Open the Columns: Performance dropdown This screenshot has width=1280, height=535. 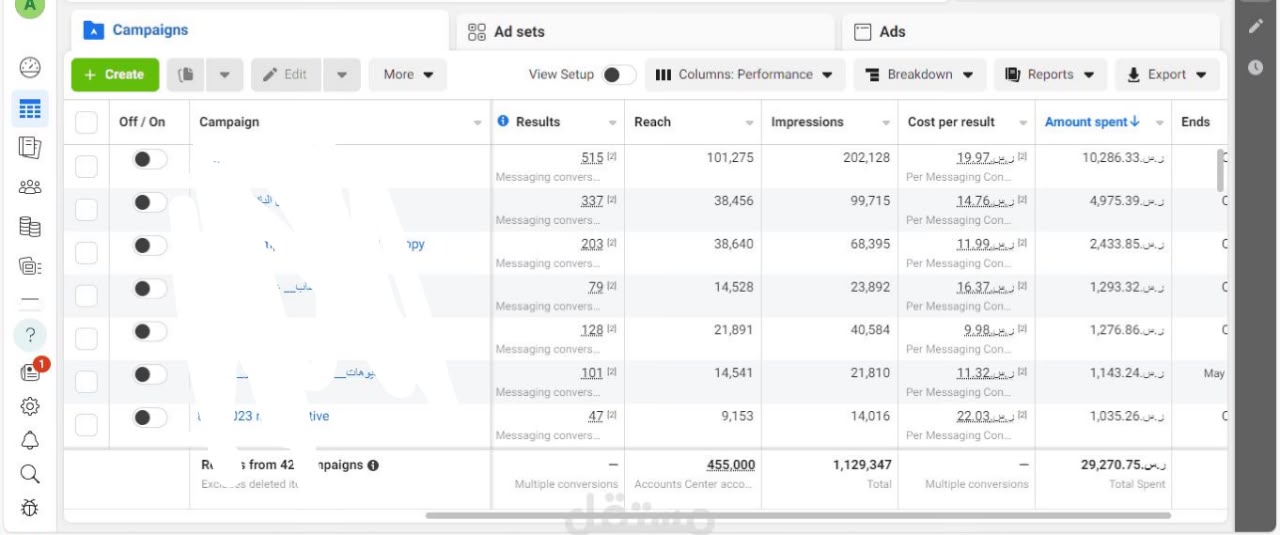tap(745, 75)
